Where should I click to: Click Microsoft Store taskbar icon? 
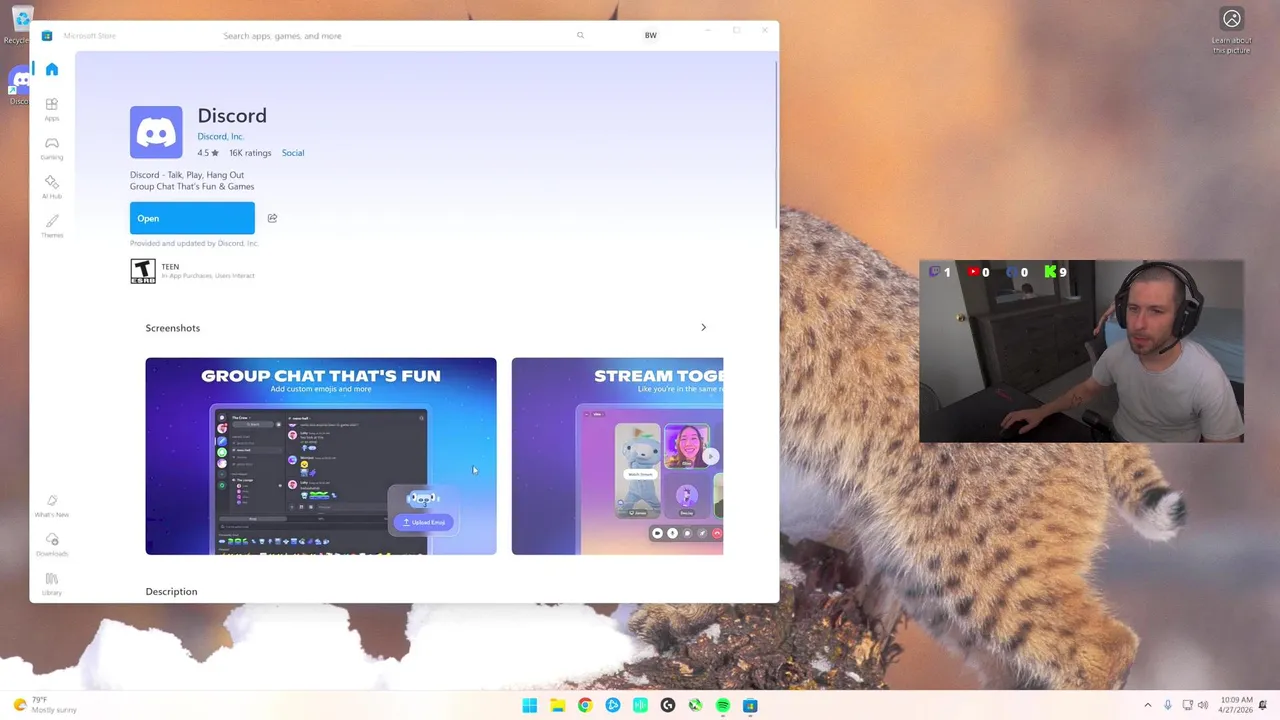click(750, 705)
